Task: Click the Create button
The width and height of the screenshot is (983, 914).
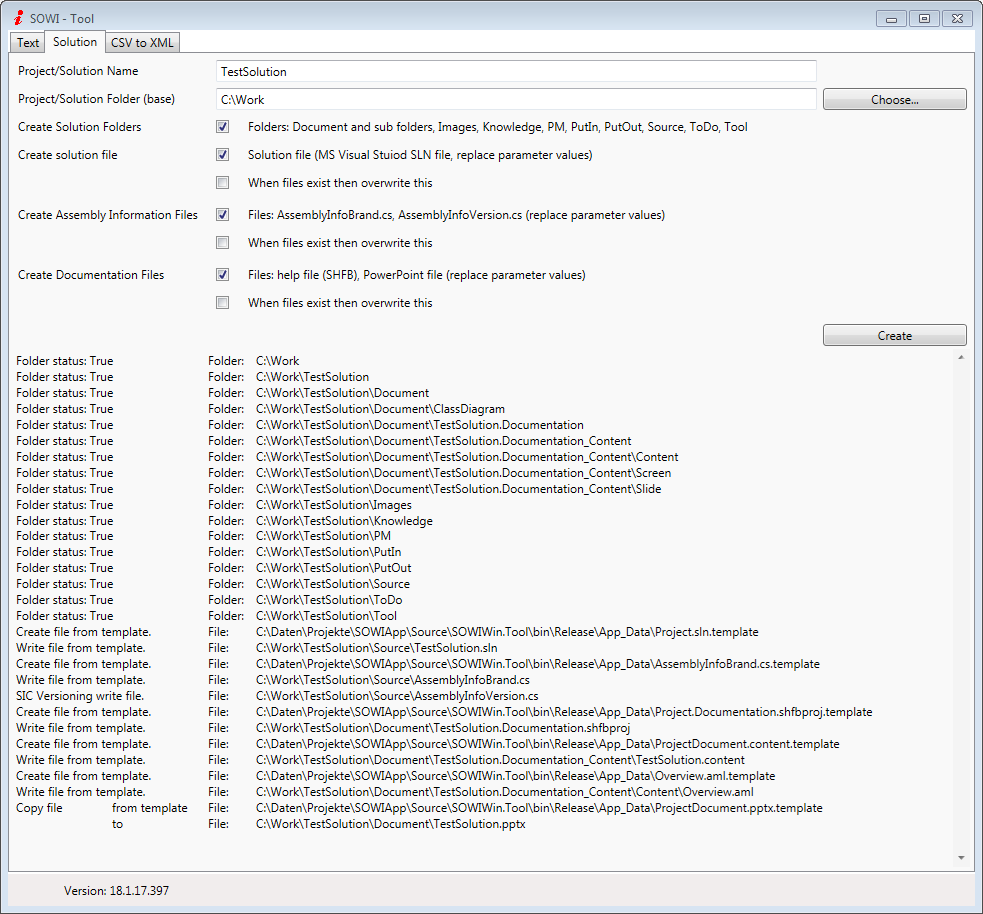Action: click(895, 335)
